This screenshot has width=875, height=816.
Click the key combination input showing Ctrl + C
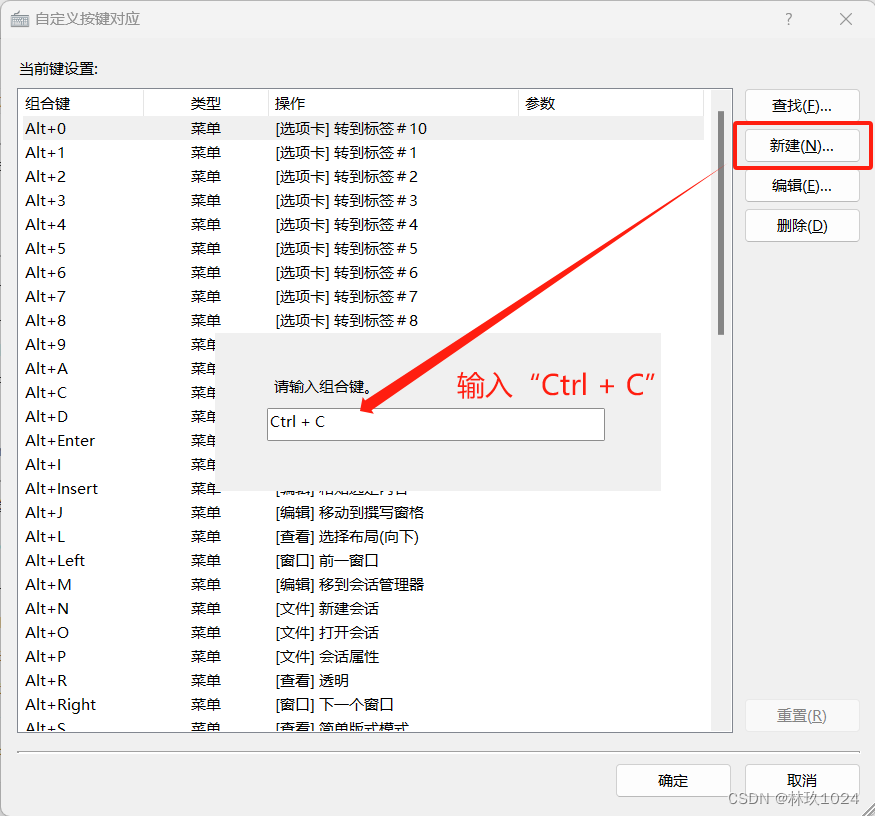[x=435, y=424]
